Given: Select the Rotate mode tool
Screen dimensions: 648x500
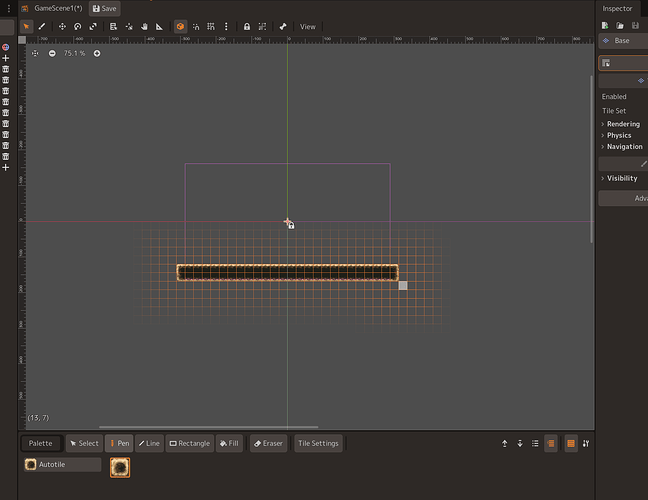Looking at the screenshot, I should (78, 27).
